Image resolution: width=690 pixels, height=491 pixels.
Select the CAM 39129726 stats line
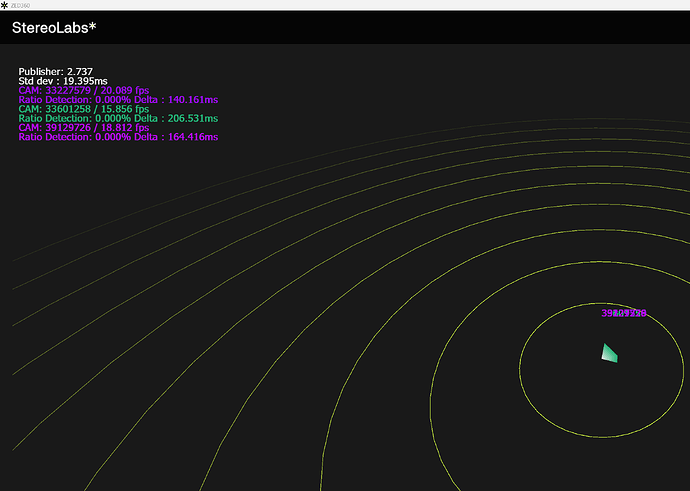click(83, 128)
